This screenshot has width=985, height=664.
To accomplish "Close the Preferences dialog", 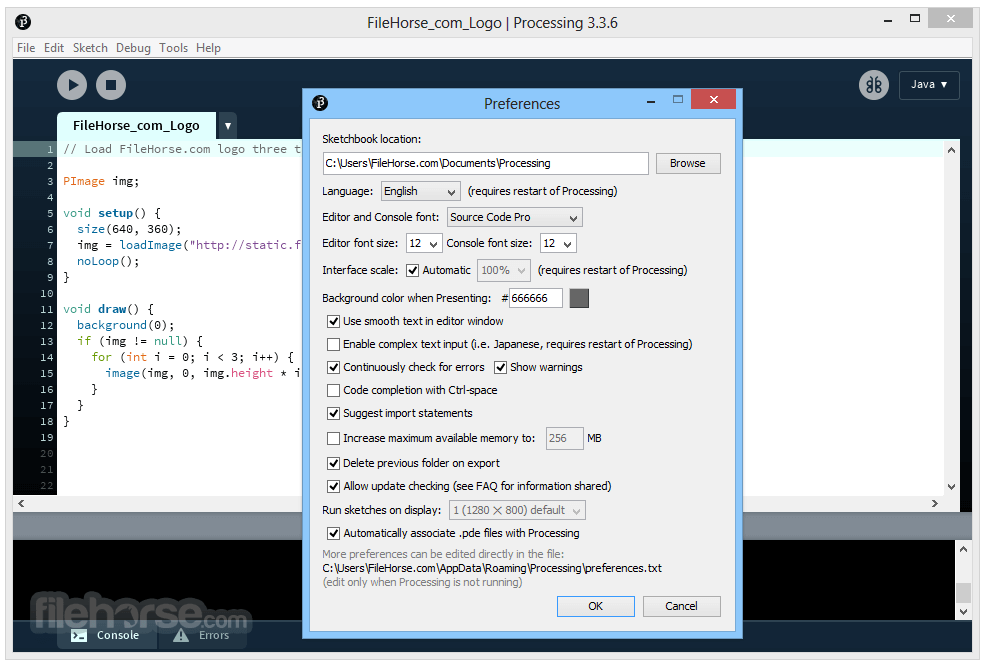I will pyautogui.click(x=714, y=99).
